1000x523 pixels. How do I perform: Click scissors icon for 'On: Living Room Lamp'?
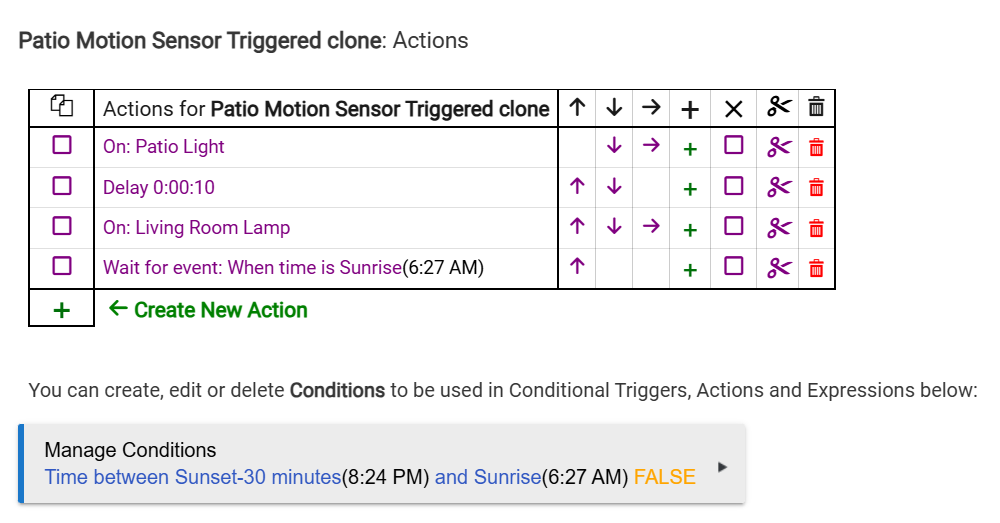coord(779,227)
